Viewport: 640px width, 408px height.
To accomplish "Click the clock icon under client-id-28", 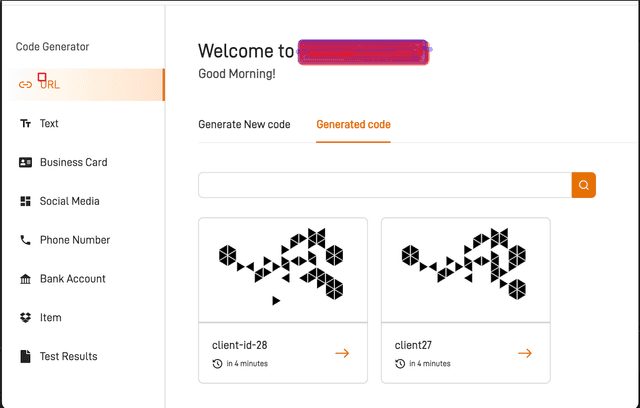I will [218, 364].
